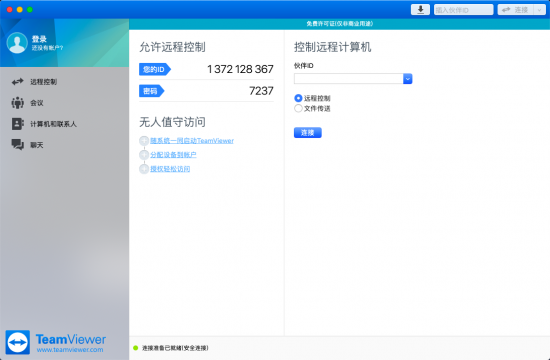The height and width of the screenshot is (360, 550).
Task: Click the 连接准备已就绪 status text
Action: point(175,348)
